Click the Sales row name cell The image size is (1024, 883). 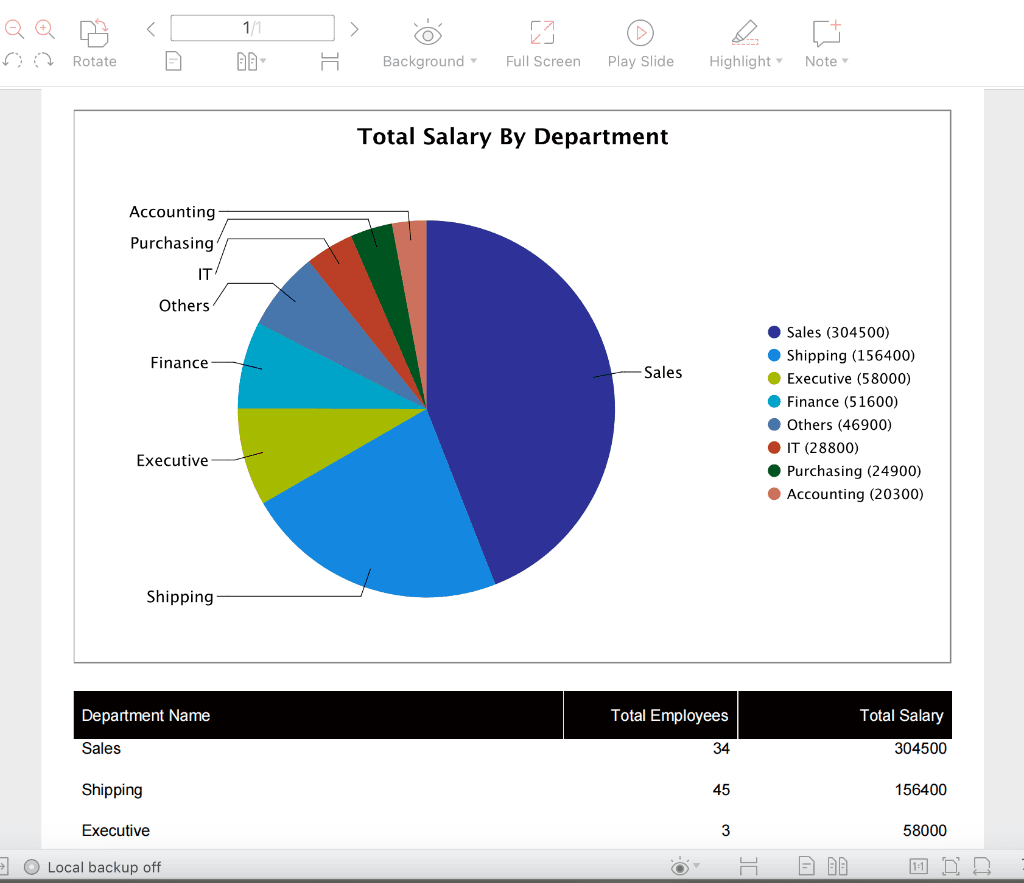pyautogui.click(x=101, y=748)
